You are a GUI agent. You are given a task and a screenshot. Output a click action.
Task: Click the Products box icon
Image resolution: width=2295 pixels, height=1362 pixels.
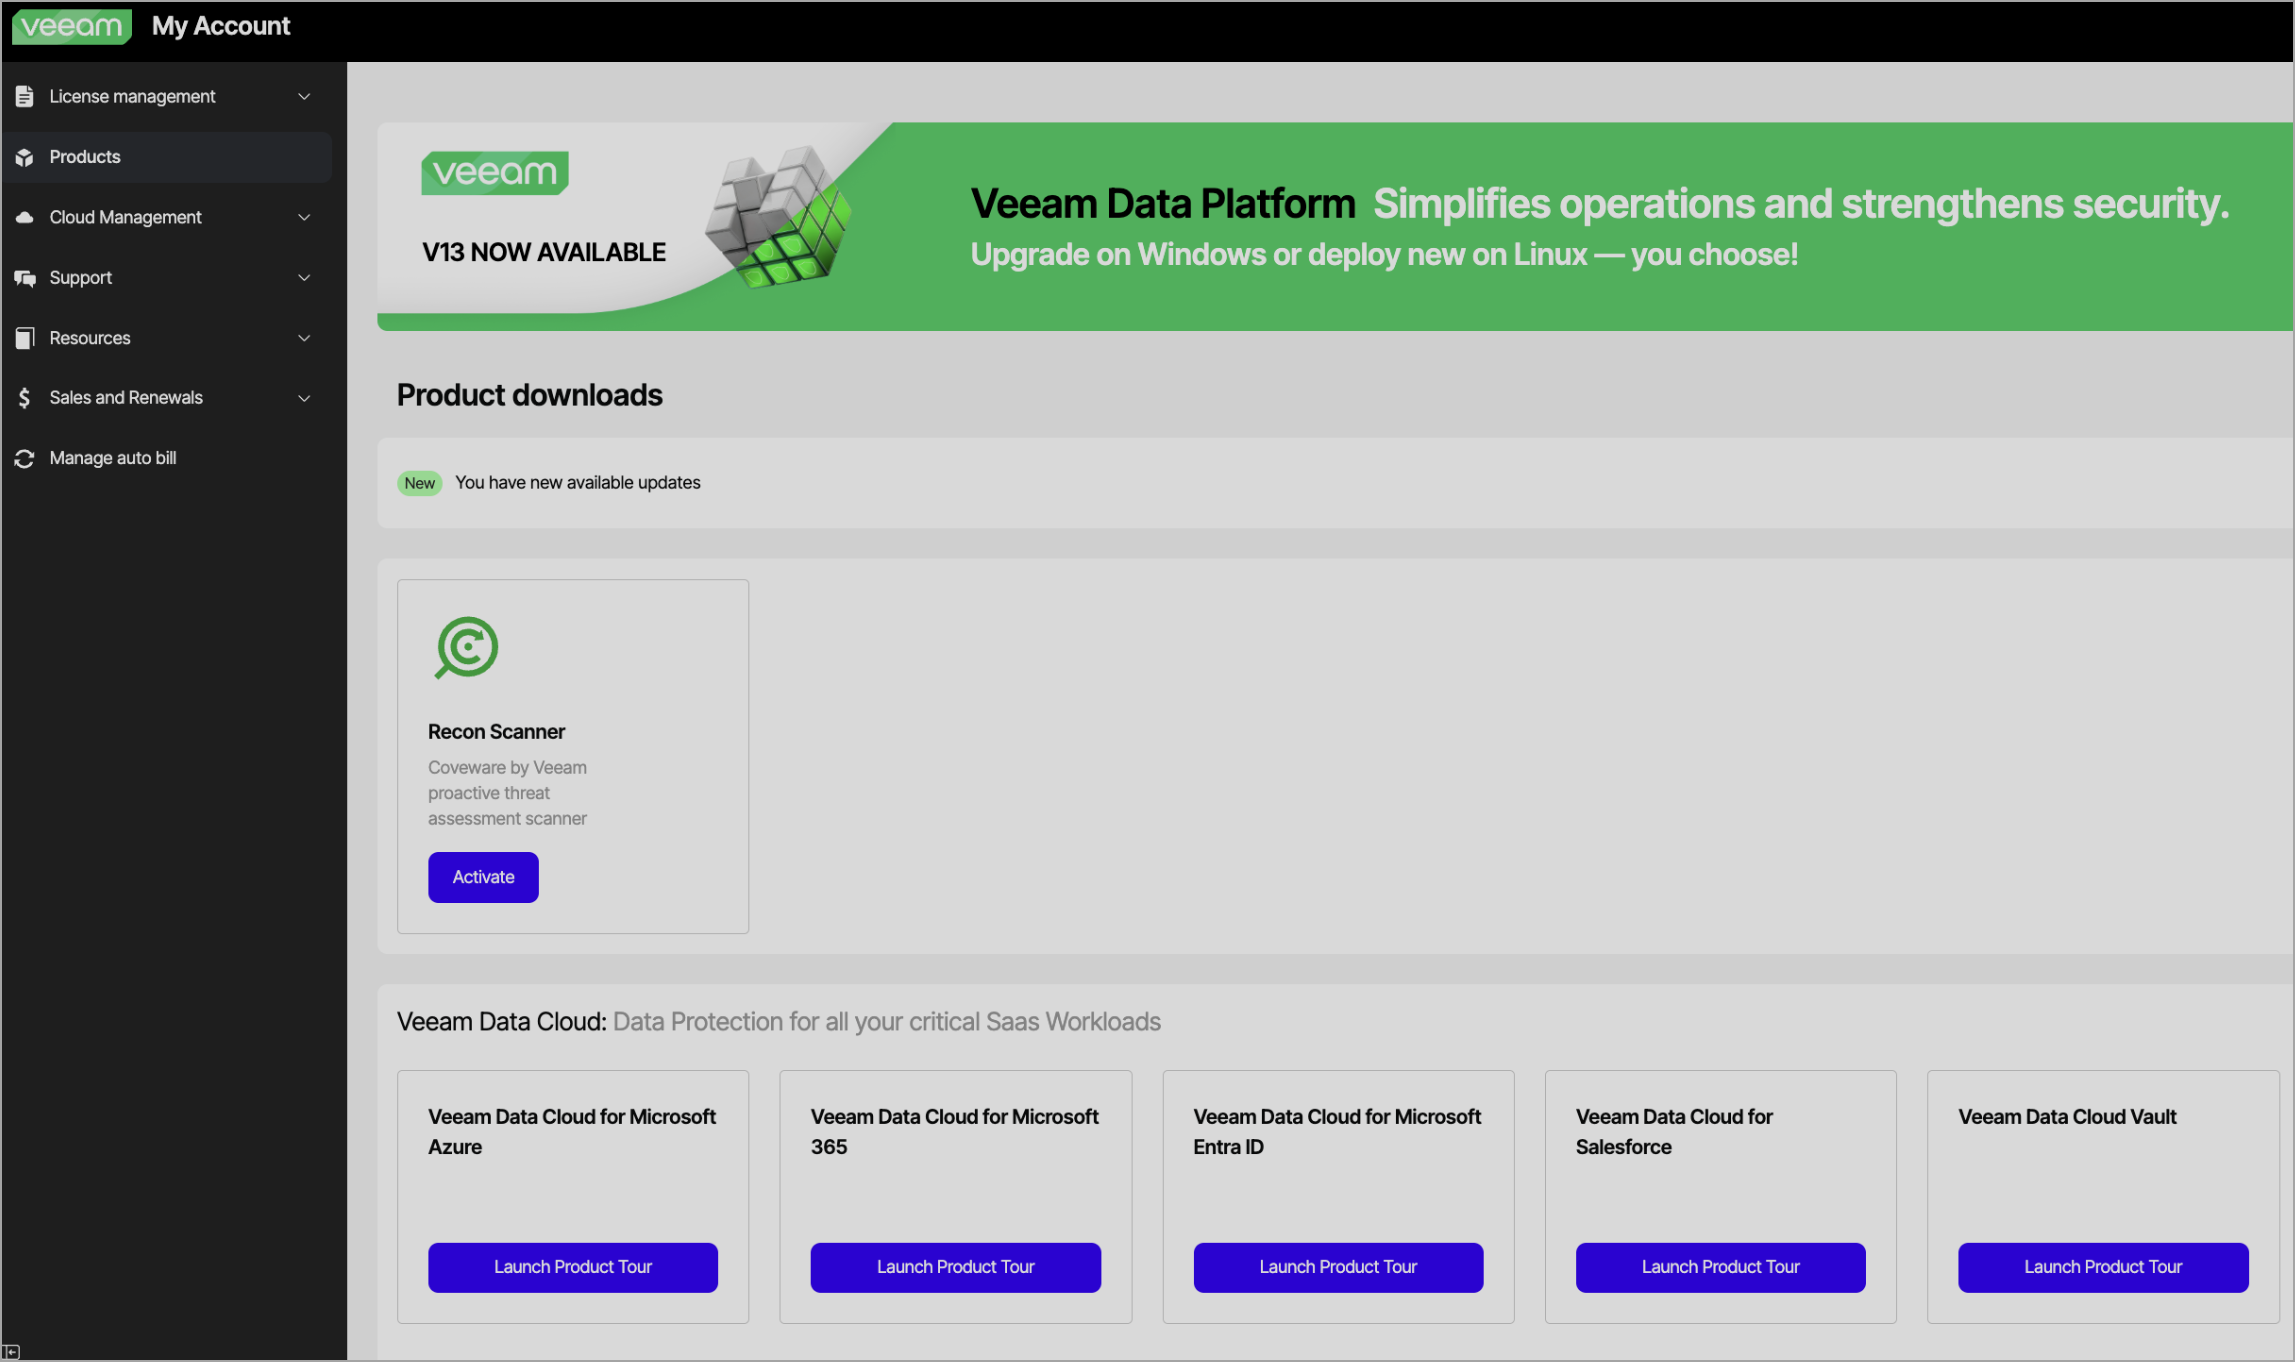click(x=25, y=157)
